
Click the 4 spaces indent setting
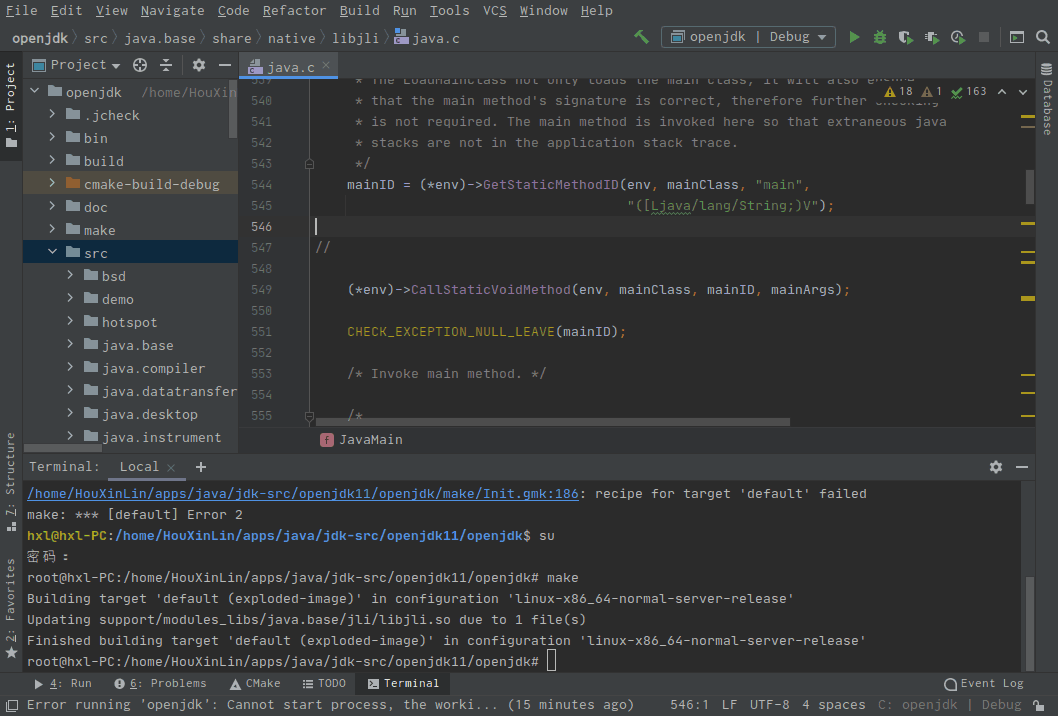834,705
